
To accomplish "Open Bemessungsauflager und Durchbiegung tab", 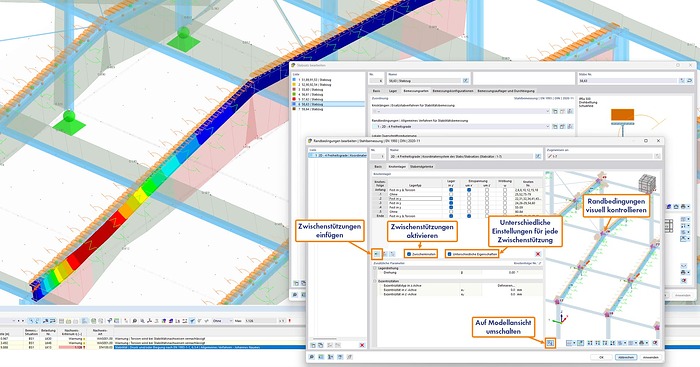I will pos(506,91).
